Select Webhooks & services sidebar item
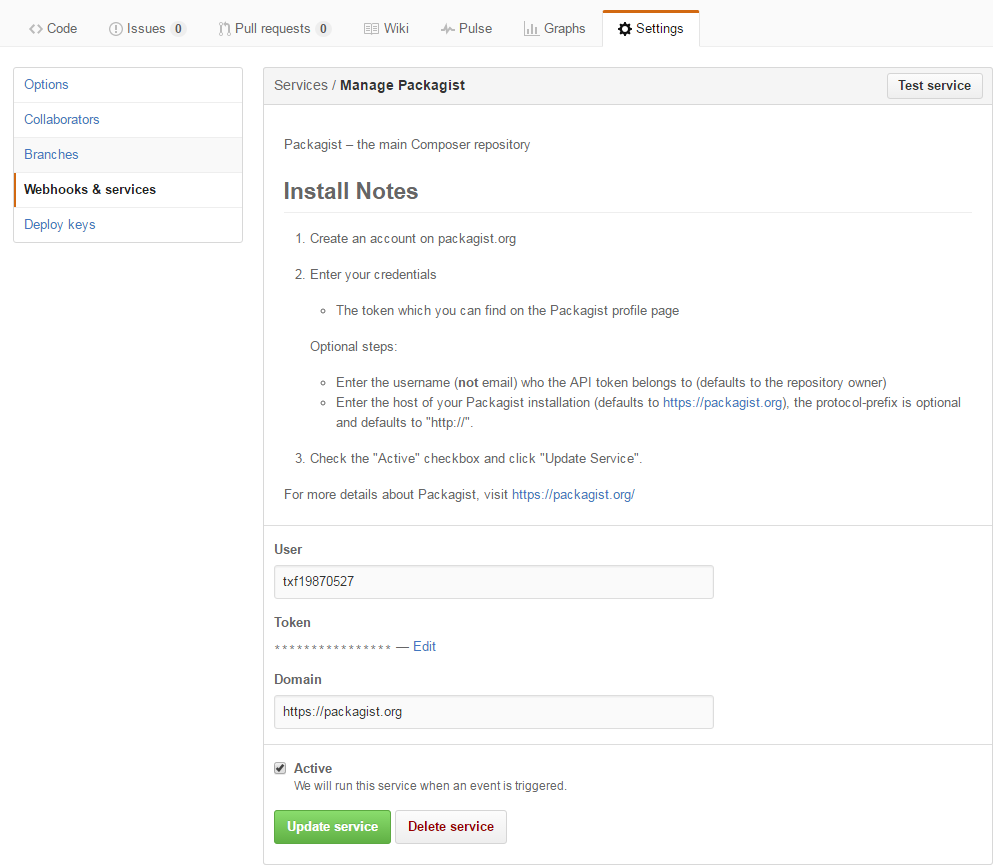Screen dimensions: 993x865 coord(128,189)
